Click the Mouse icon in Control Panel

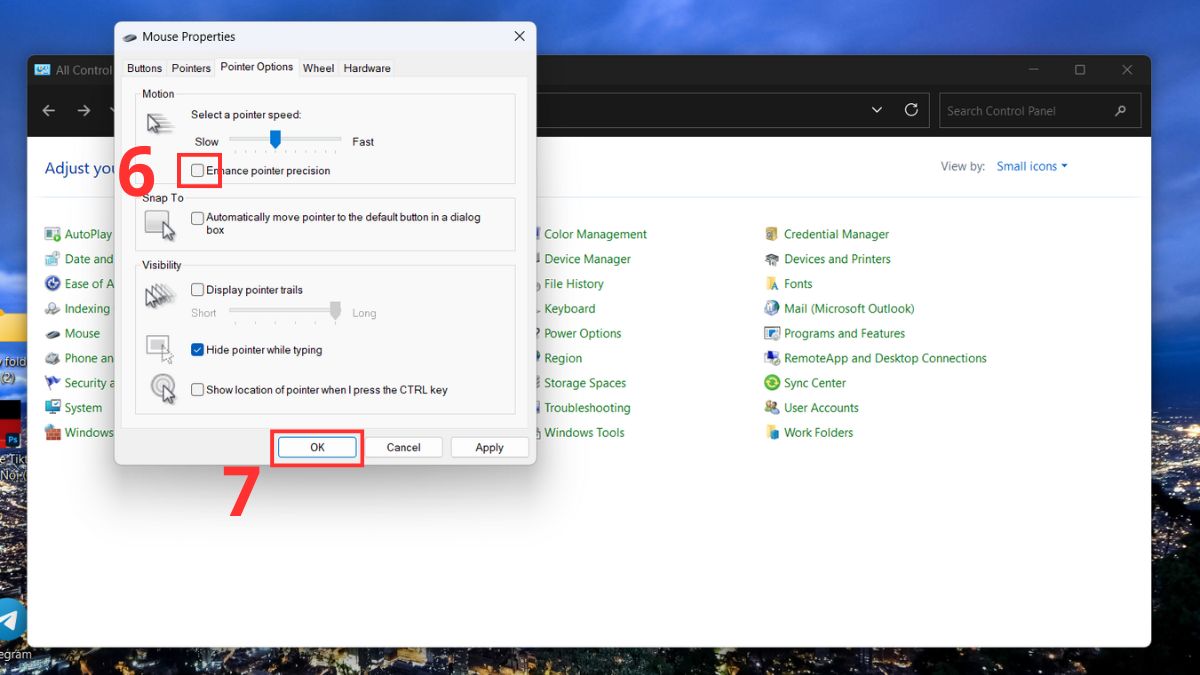click(x=53, y=334)
